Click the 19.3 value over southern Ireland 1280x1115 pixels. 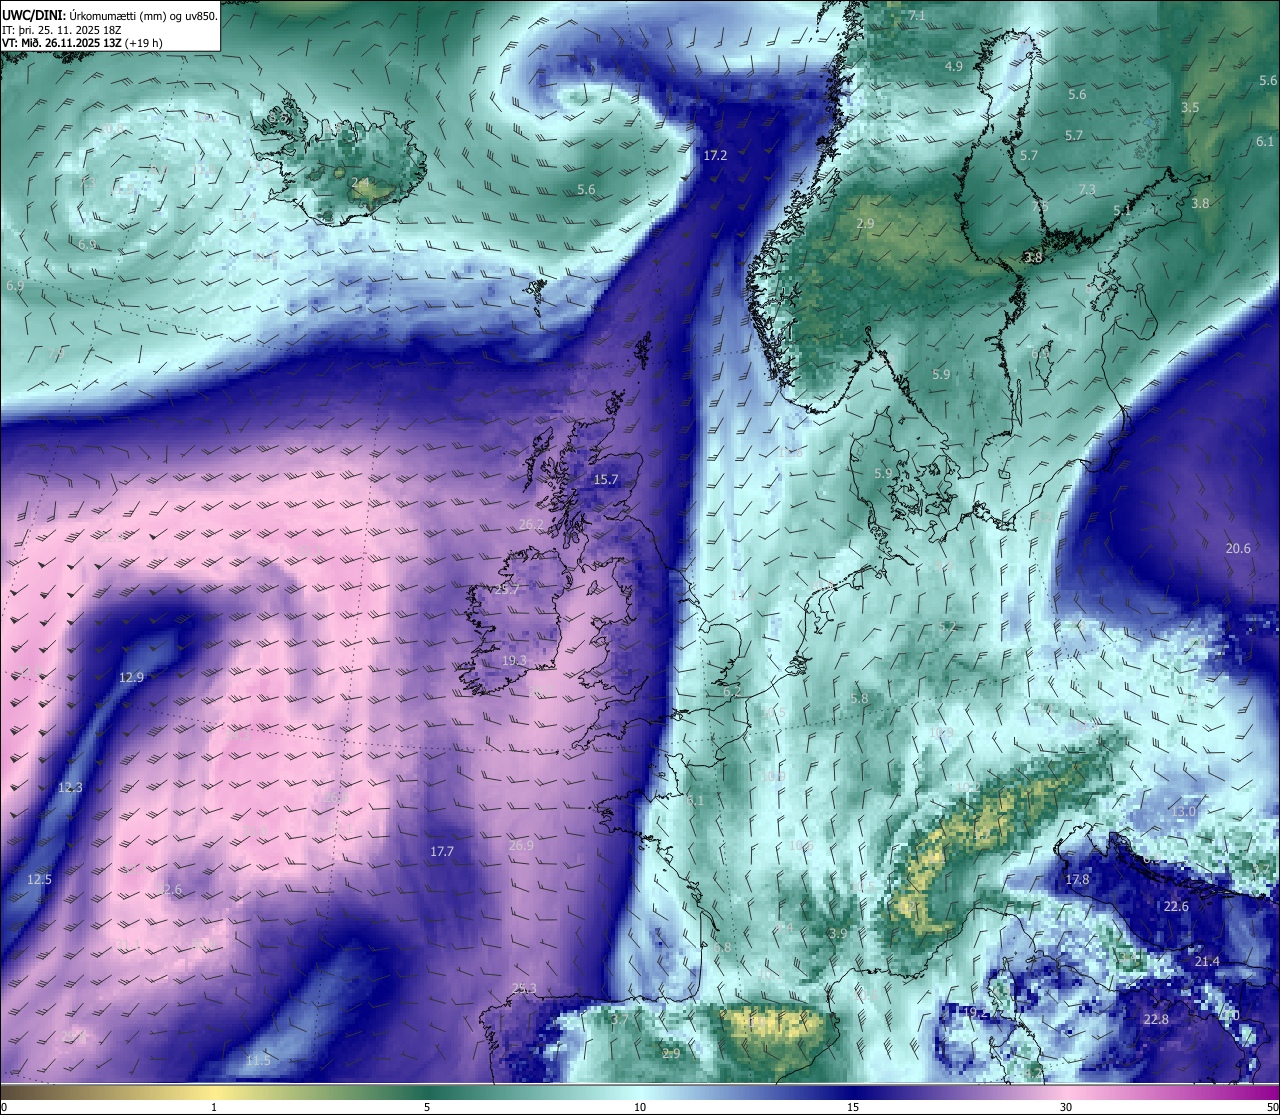tap(514, 660)
